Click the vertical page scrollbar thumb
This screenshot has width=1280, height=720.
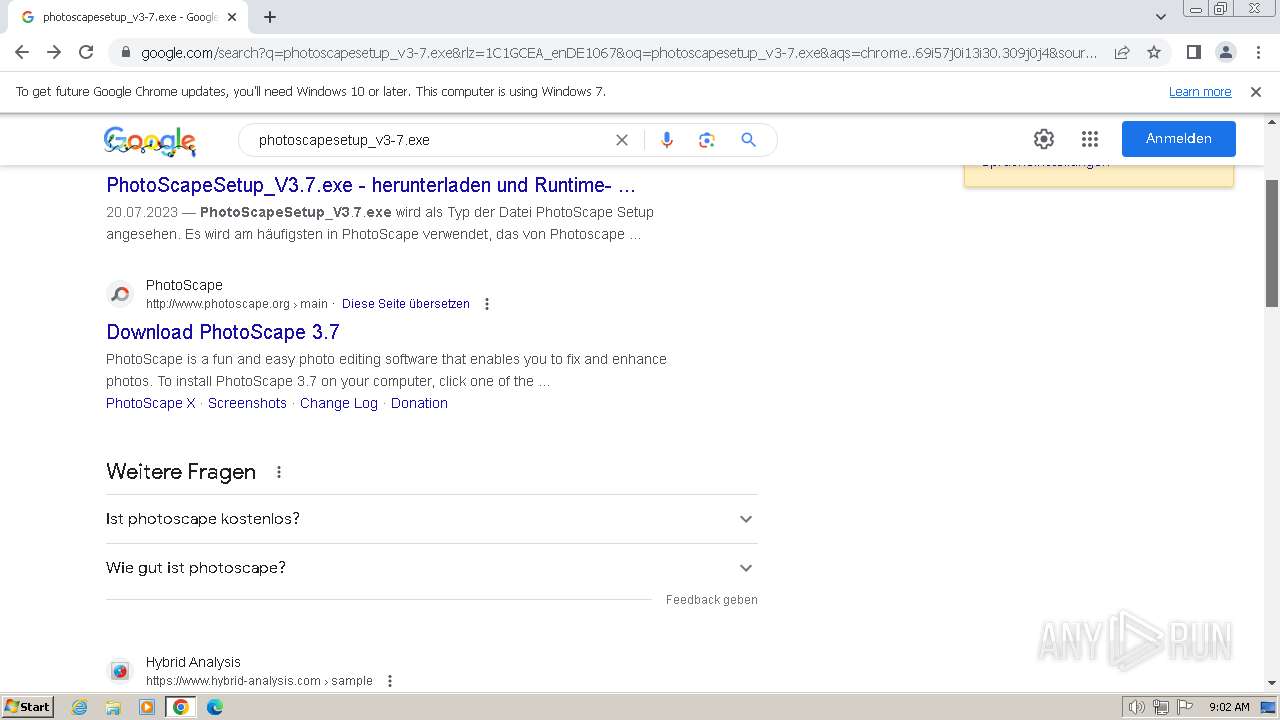[x=1272, y=243]
